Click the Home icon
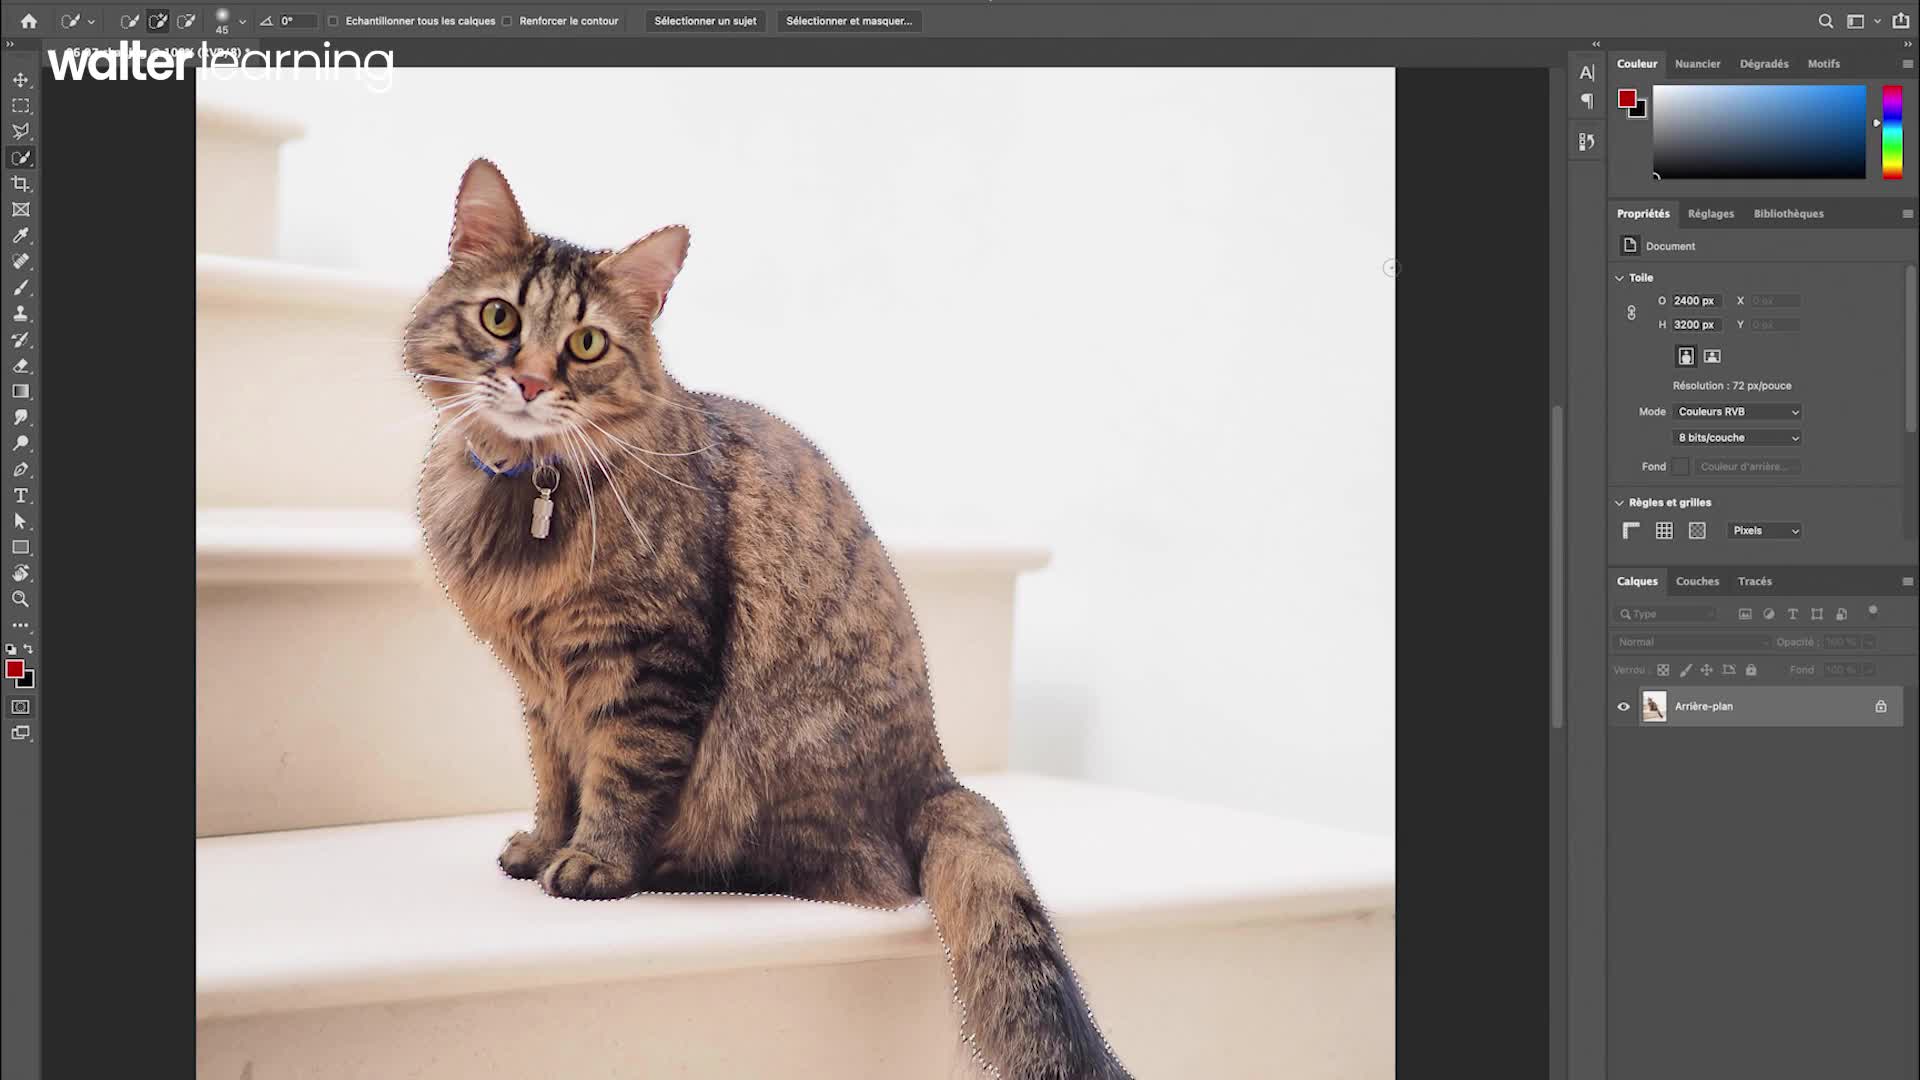 (28, 21)
